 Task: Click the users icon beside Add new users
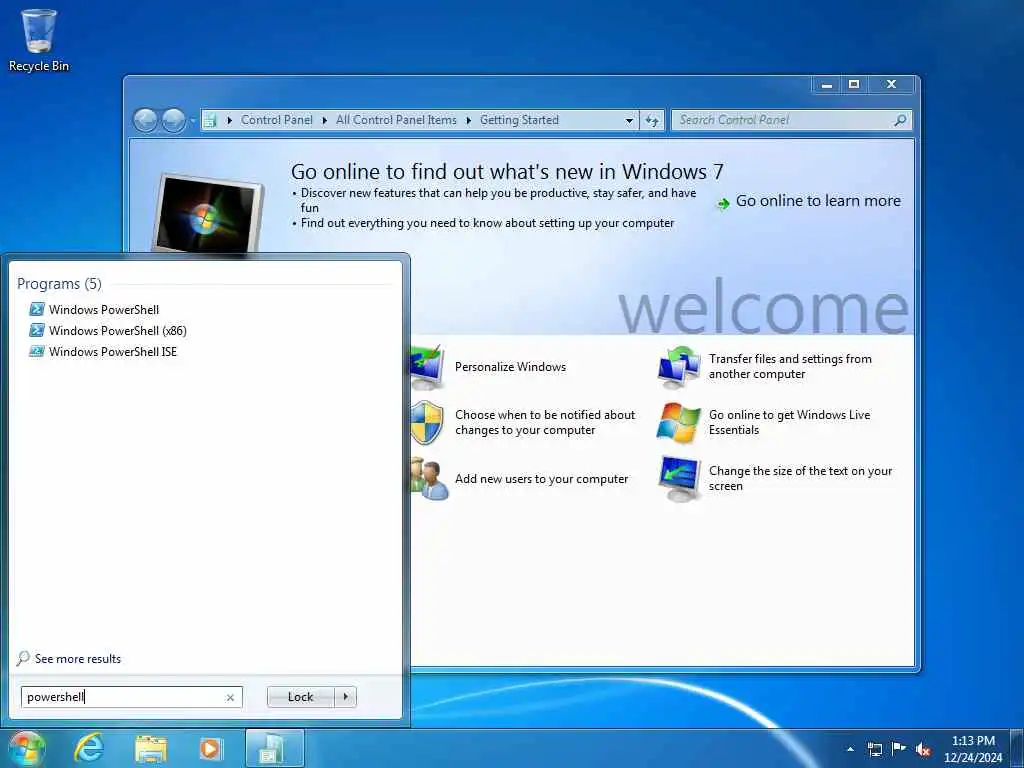(429, 479)
